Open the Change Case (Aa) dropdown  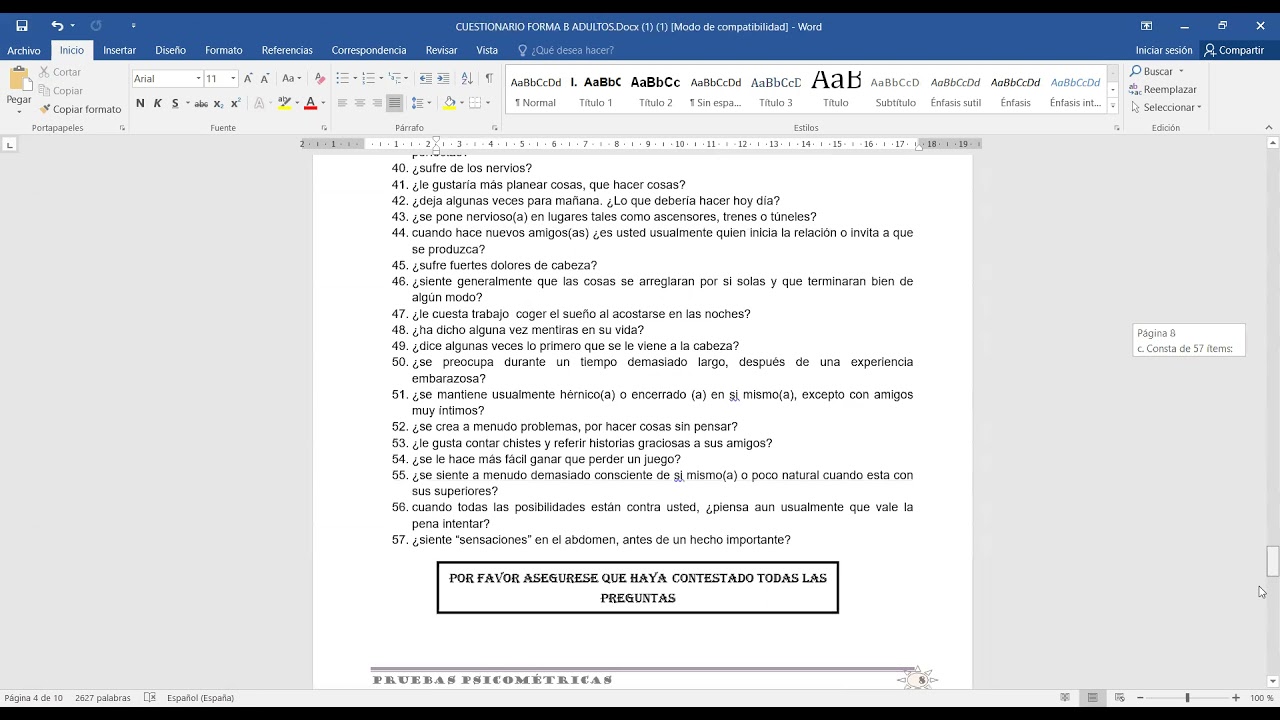coord(291,78)
